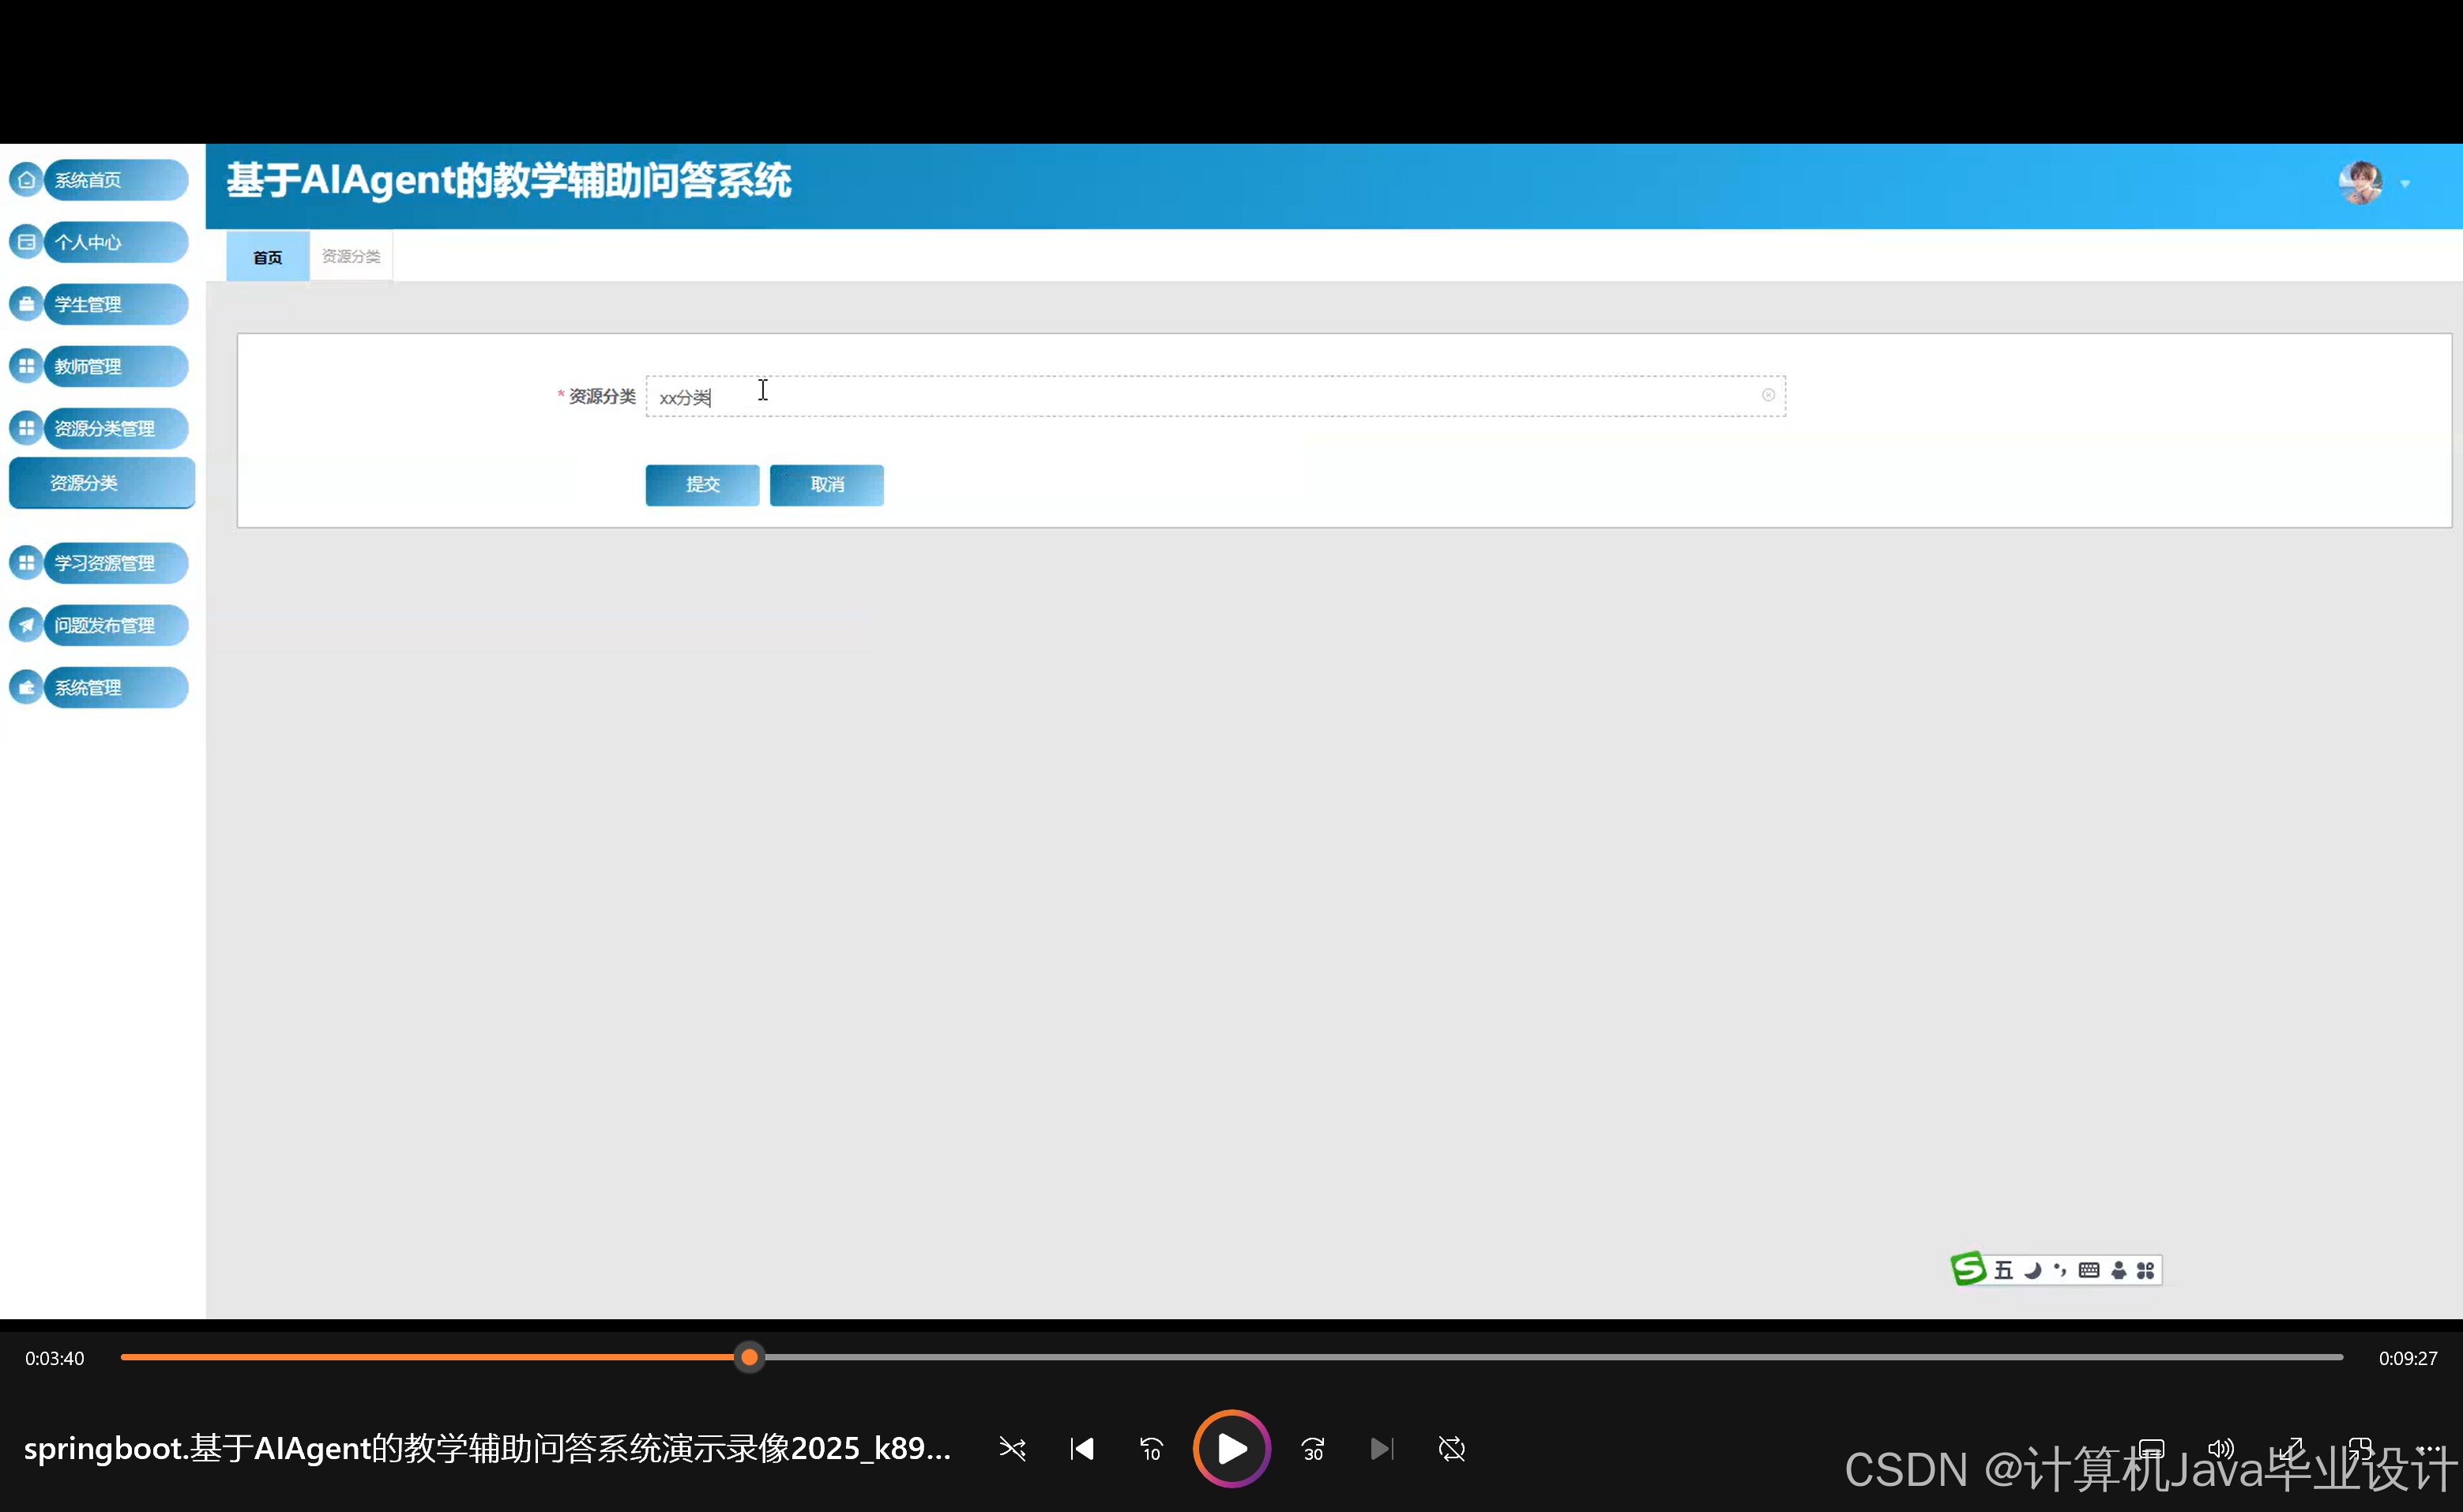Submit the form with 提交 button
This screenshot has width=2463, height=1512.
coord(702,485)
